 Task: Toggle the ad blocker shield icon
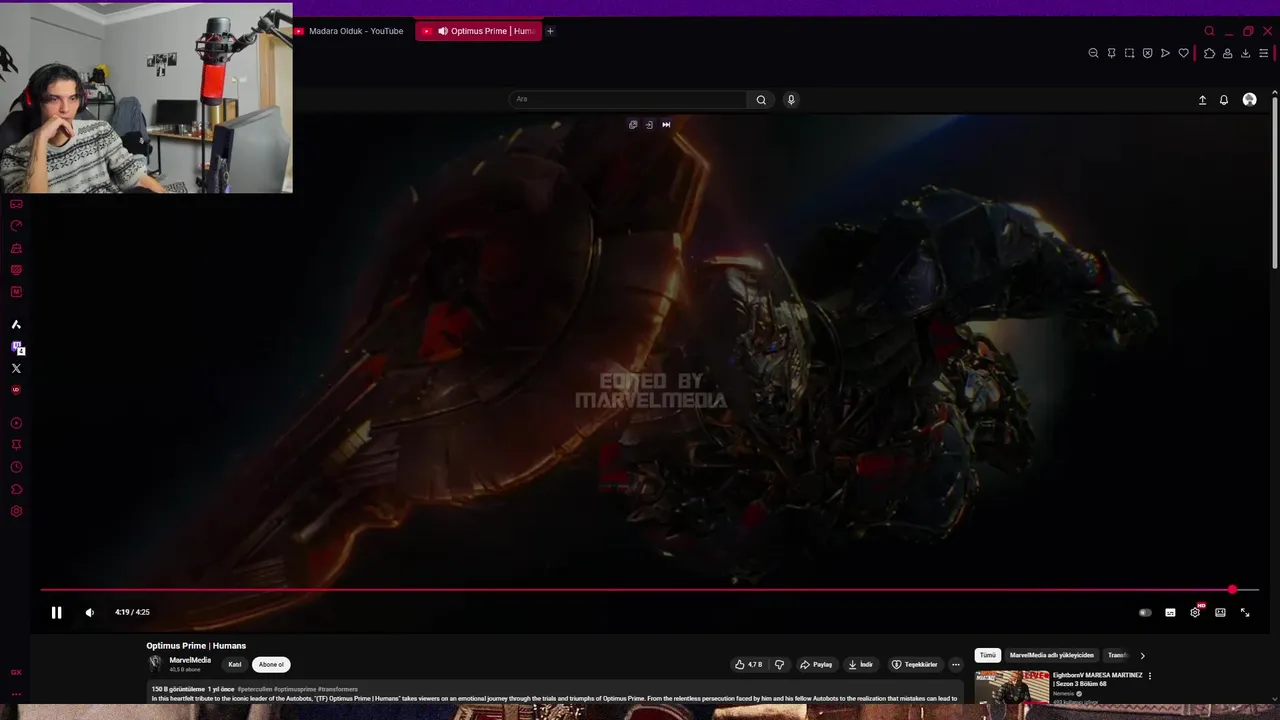(x=1147, y=53)
